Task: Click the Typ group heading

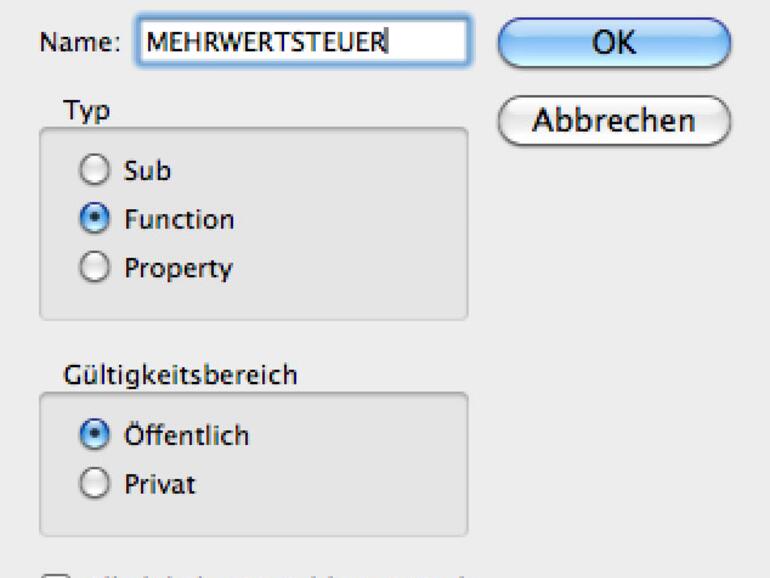Action: (86, 110)
